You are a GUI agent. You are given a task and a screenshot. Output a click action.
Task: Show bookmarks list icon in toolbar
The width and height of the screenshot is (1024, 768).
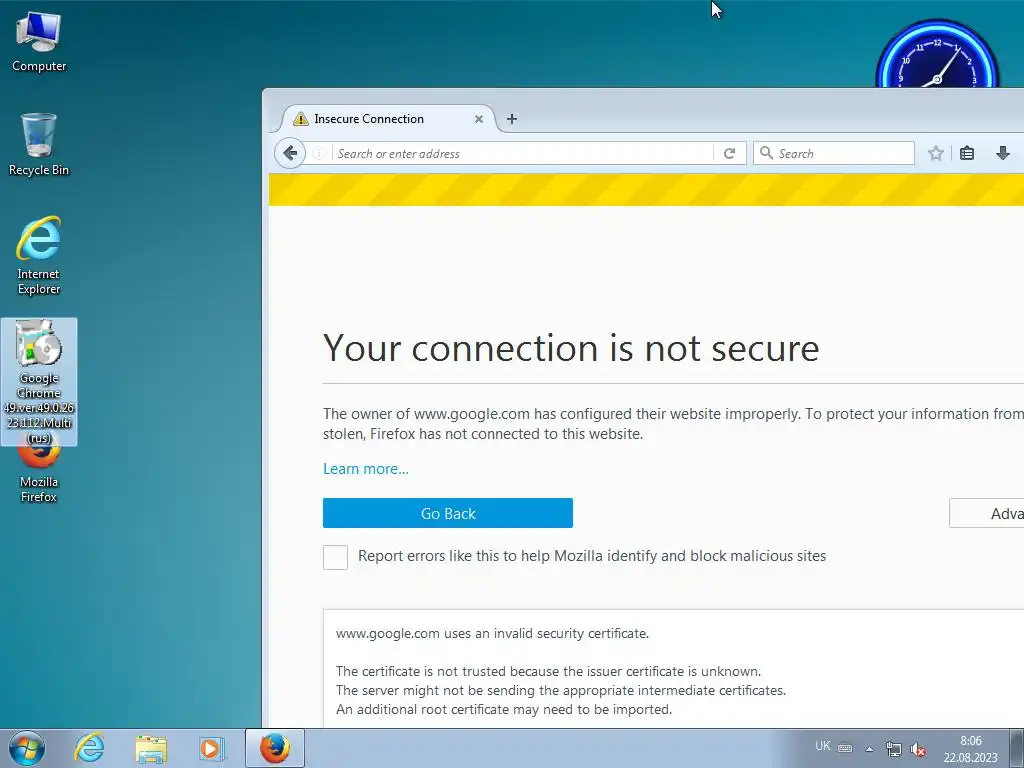[967, 153]
